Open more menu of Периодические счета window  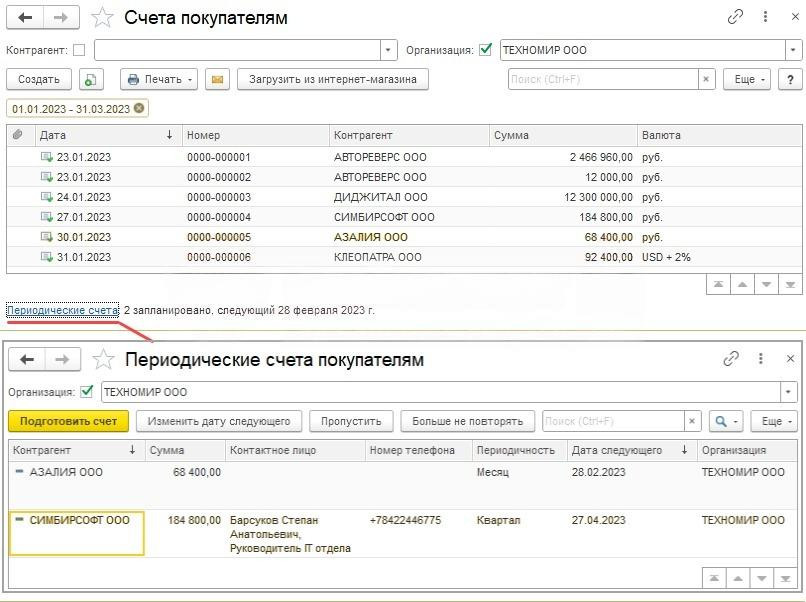coord(761,359)
